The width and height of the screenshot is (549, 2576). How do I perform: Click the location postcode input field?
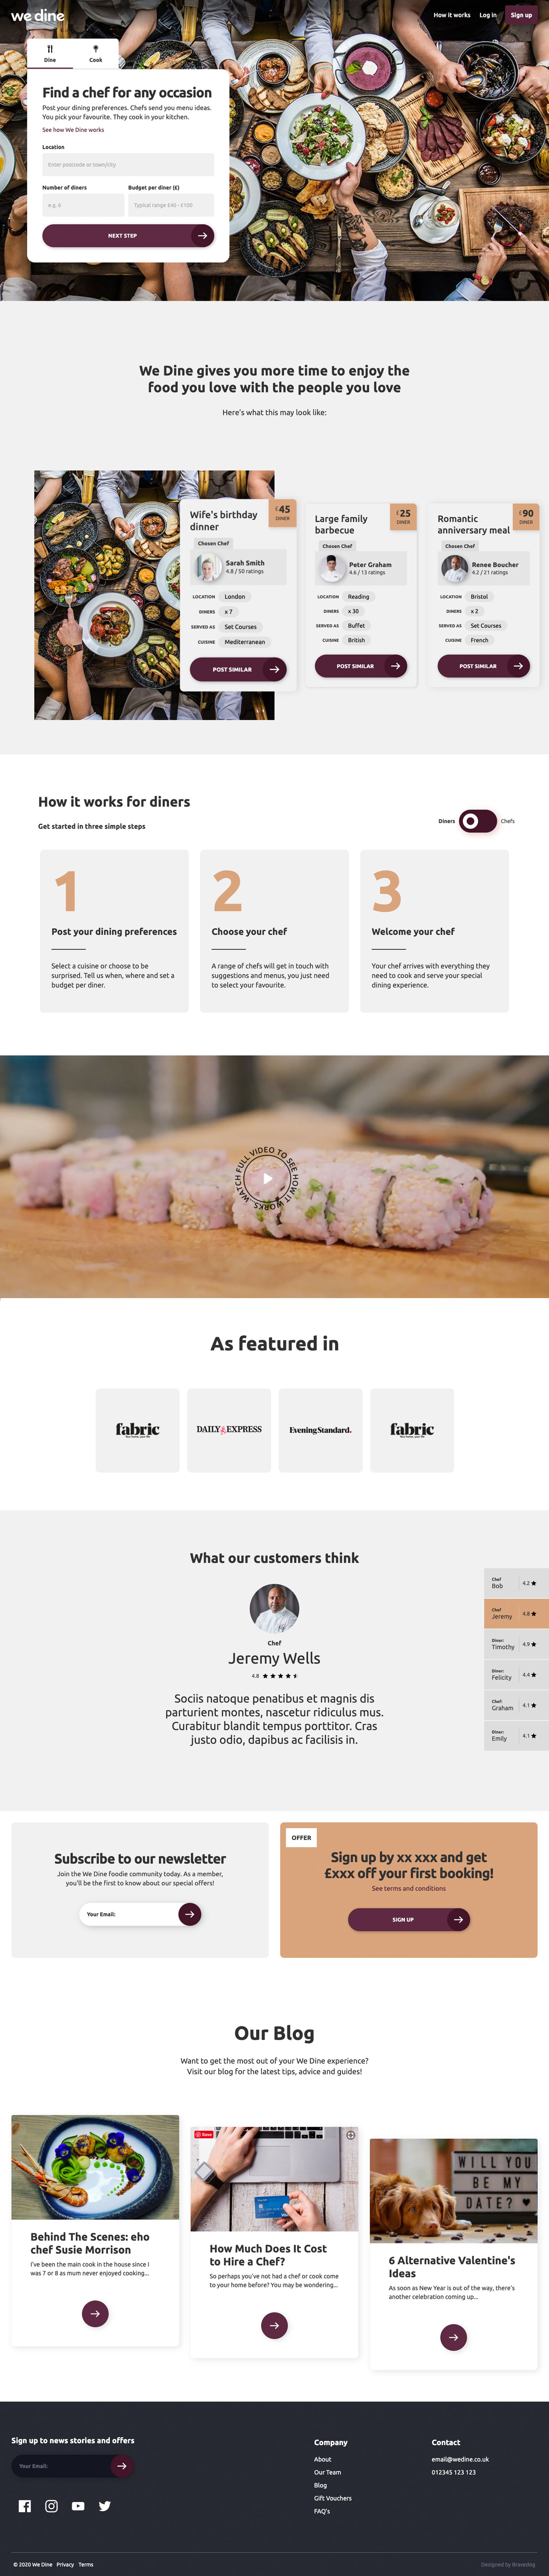coord(128,164)
